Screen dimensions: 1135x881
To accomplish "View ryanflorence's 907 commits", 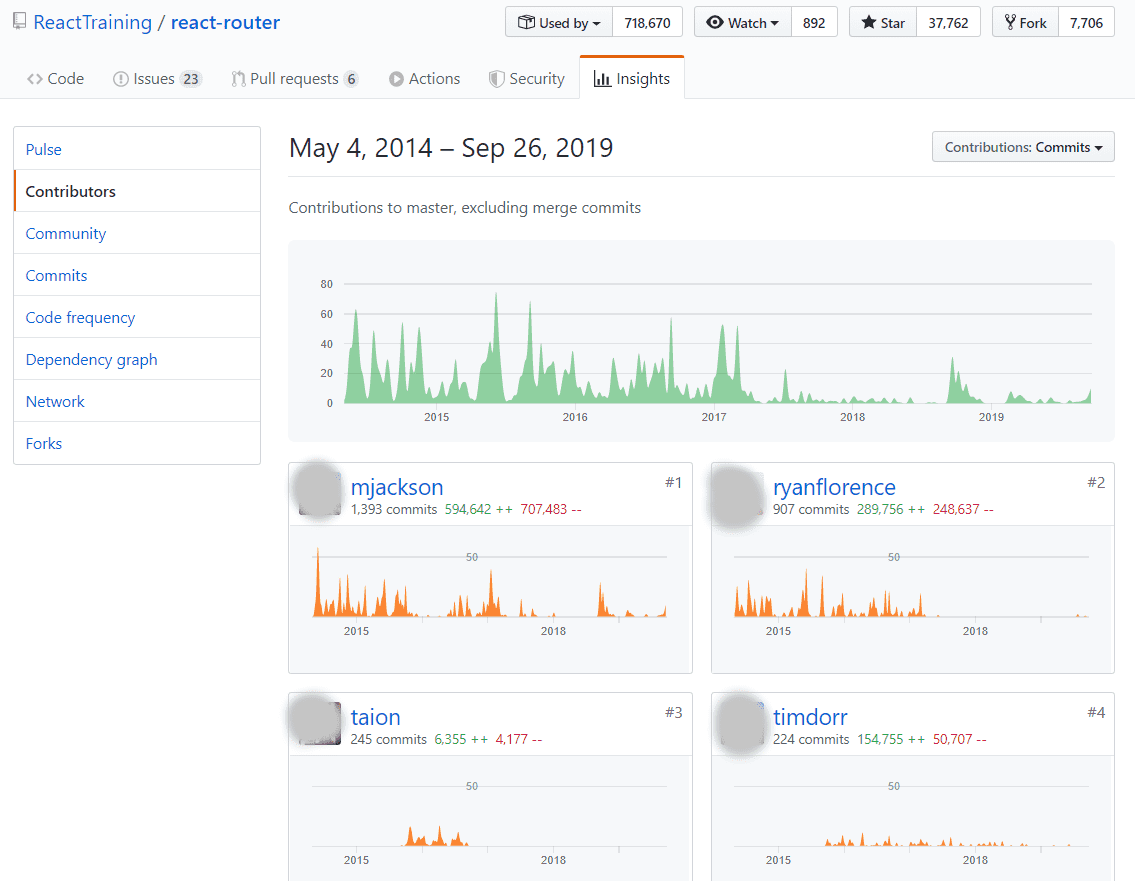I will coord(811,510).
